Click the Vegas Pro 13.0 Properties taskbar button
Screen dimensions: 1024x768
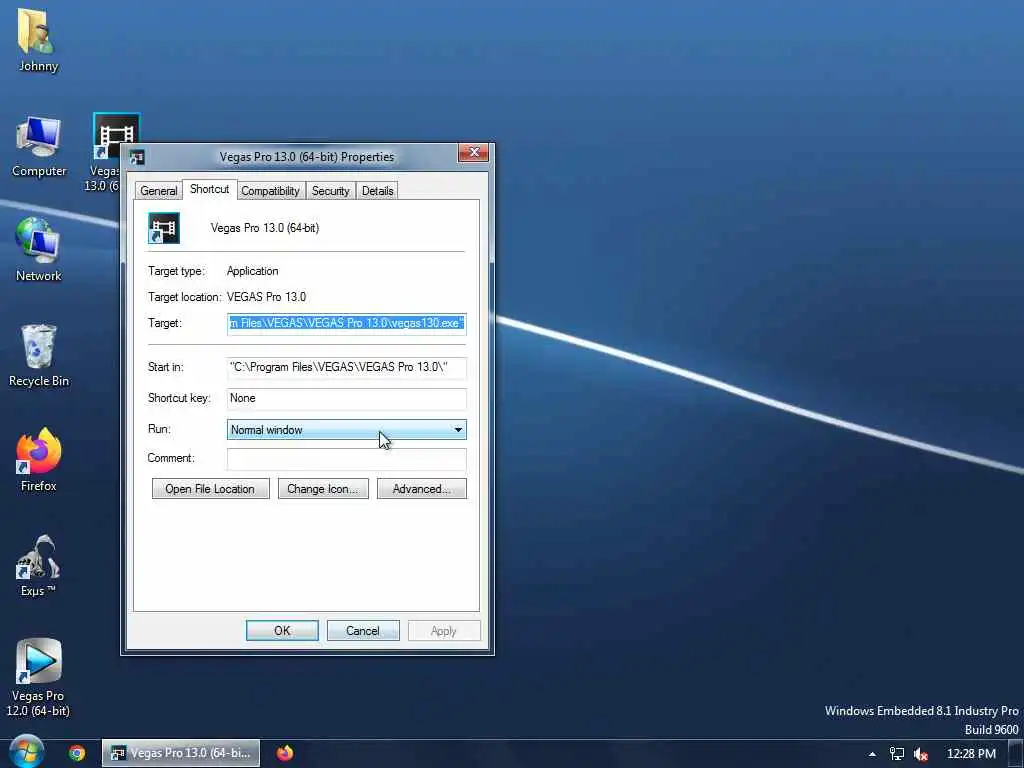pyautogui.click(x=181, y=753)
